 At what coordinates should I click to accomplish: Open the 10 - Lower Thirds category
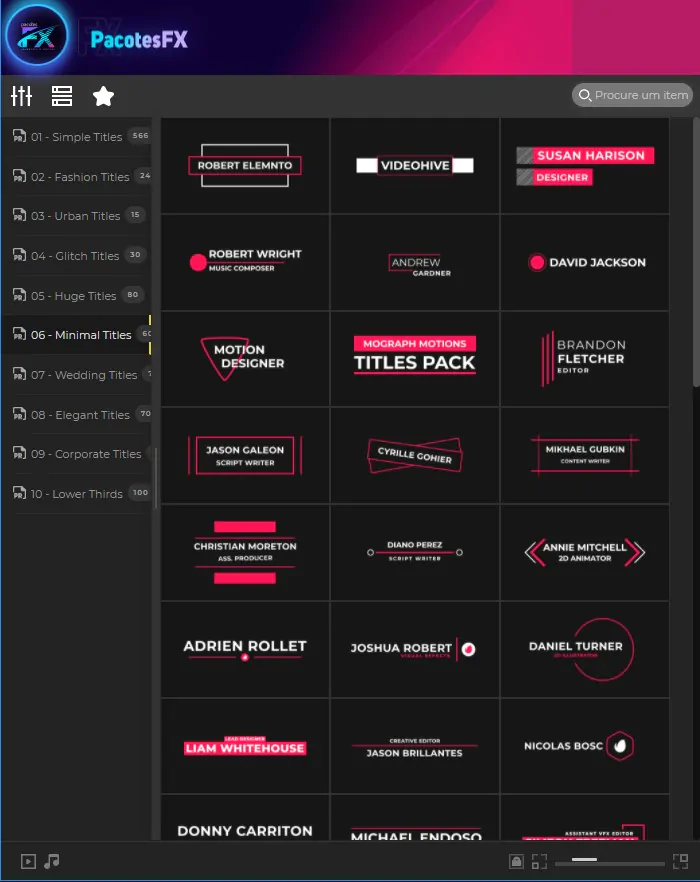click(76, 494)
